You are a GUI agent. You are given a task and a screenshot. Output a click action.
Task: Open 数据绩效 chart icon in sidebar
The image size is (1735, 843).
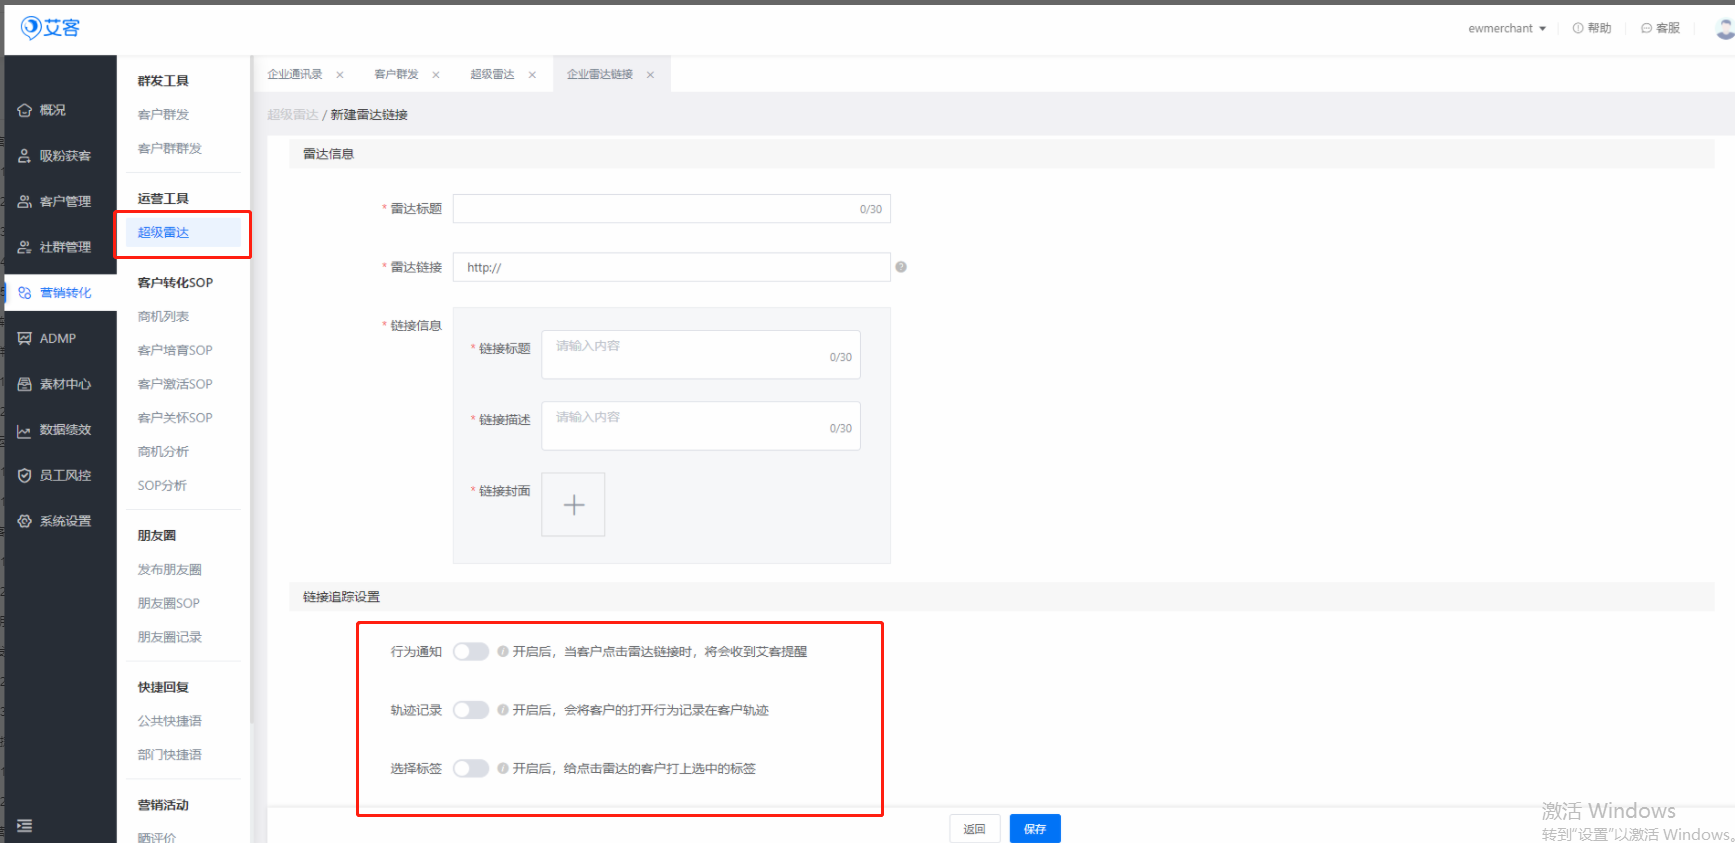coord(25,430)
